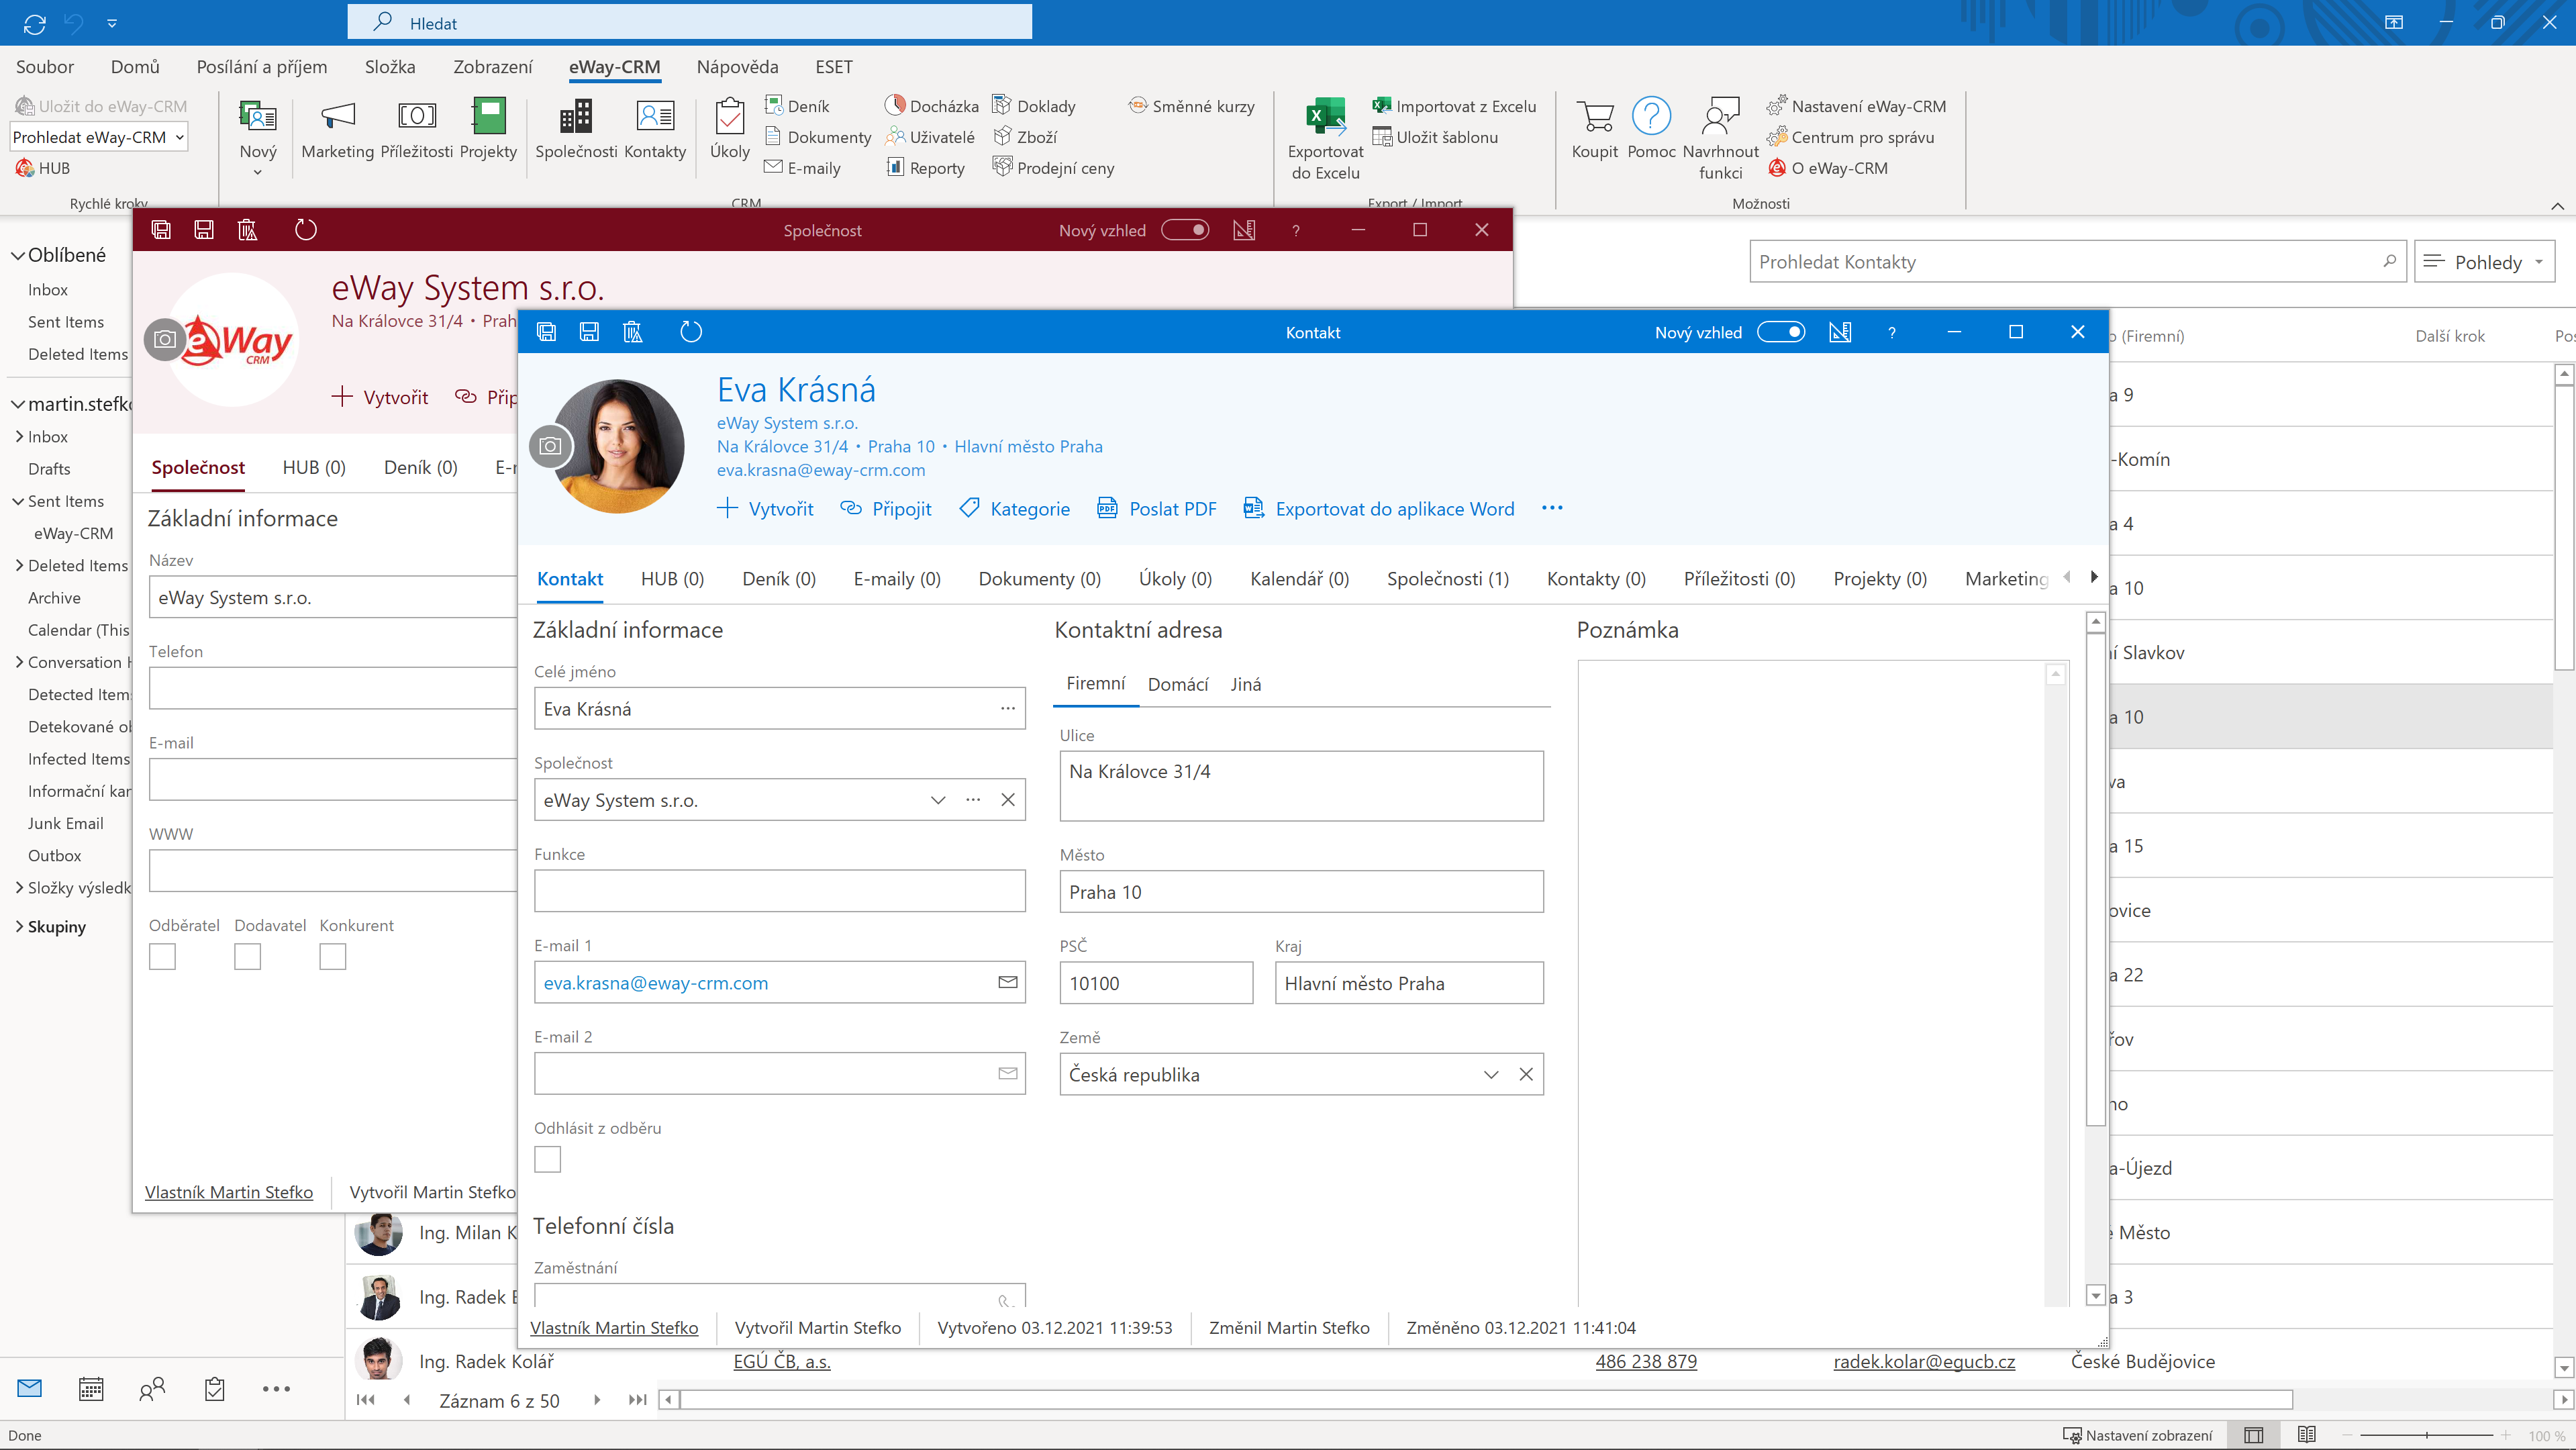Click Exportovat do aplikace Word
Viewport: 2576px width, 1450px height.
tap(1378, 508)
